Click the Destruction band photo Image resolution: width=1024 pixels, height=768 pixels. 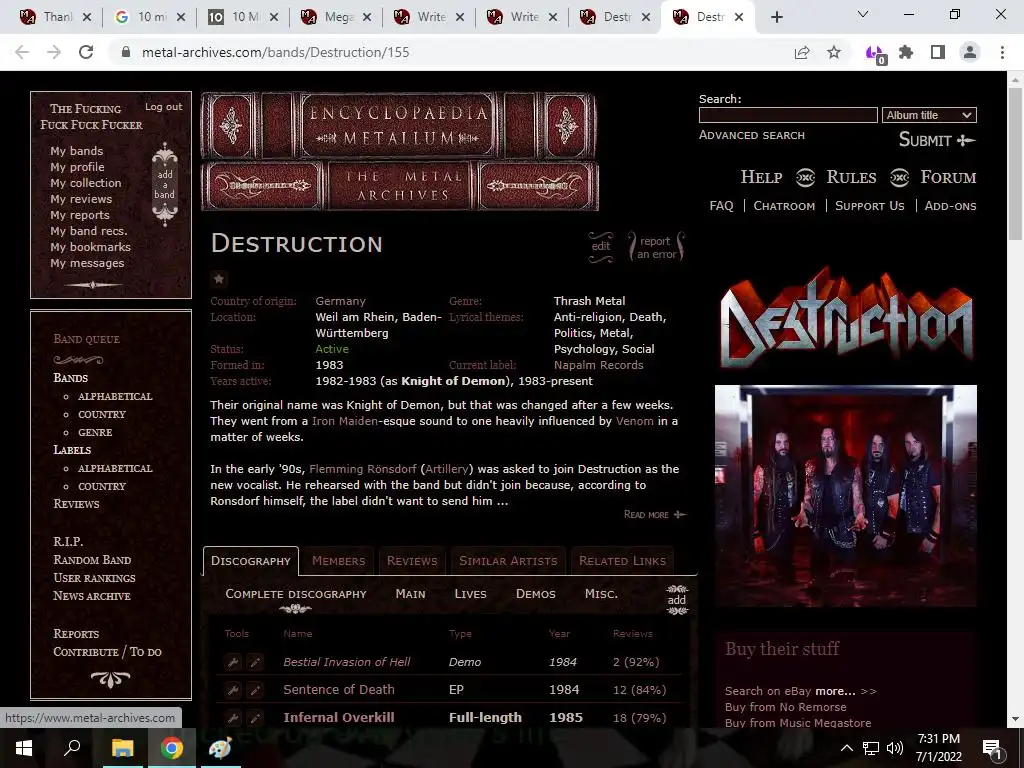click(x=846, y=496)
